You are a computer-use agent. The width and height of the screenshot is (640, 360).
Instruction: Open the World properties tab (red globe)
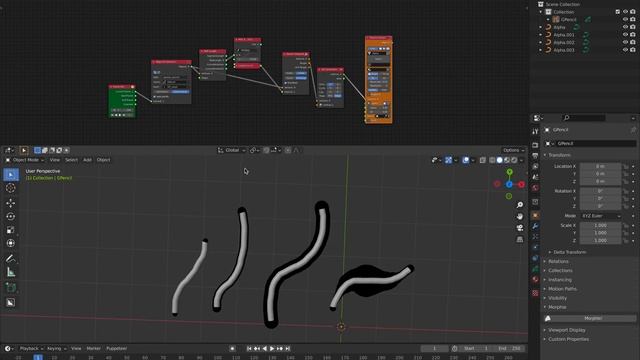[x=536, y=188]
